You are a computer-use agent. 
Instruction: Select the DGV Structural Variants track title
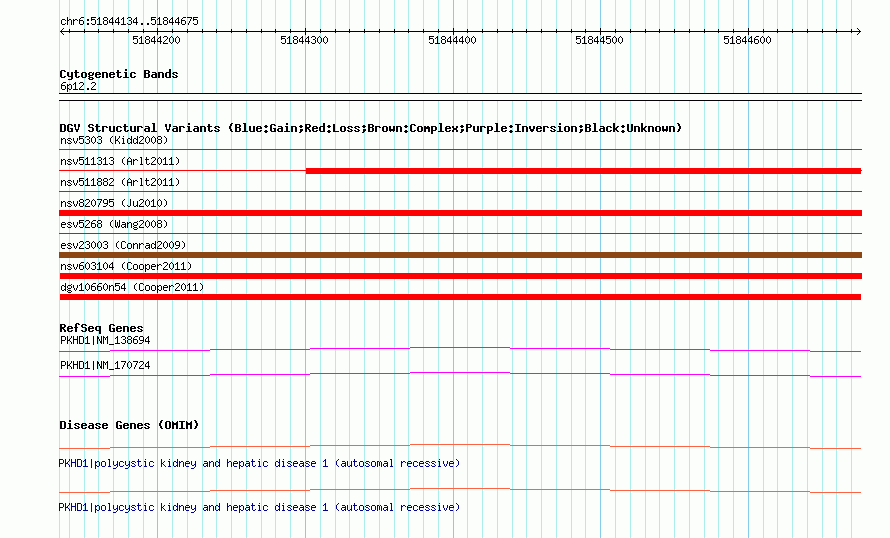[x=370, y=128]
